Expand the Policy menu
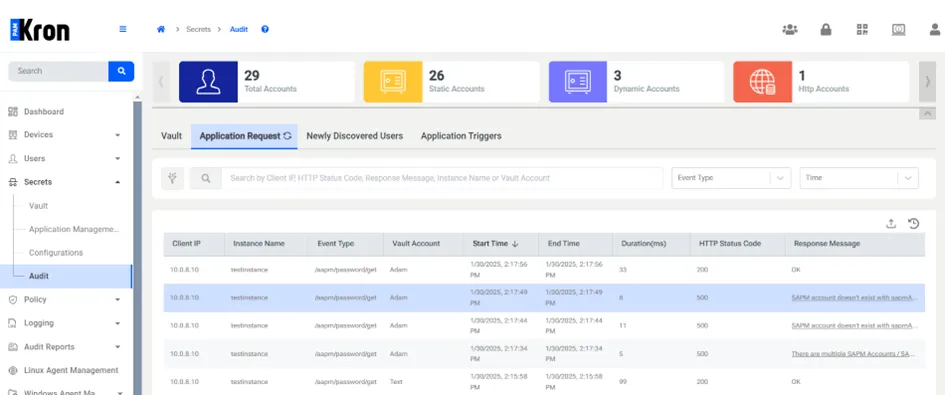The width and height of the screenshot is (945, 395). click(118, 300)
